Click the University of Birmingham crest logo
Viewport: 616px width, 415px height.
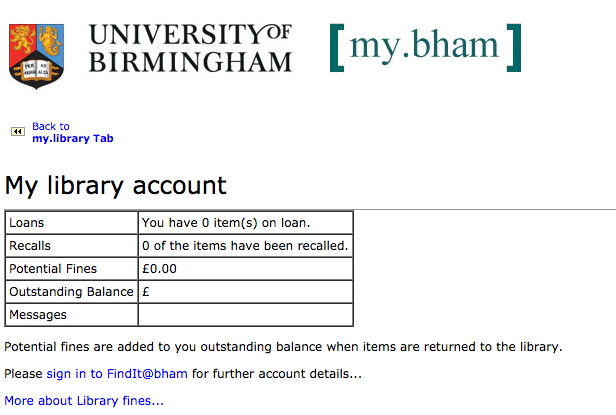click(37, 56)
